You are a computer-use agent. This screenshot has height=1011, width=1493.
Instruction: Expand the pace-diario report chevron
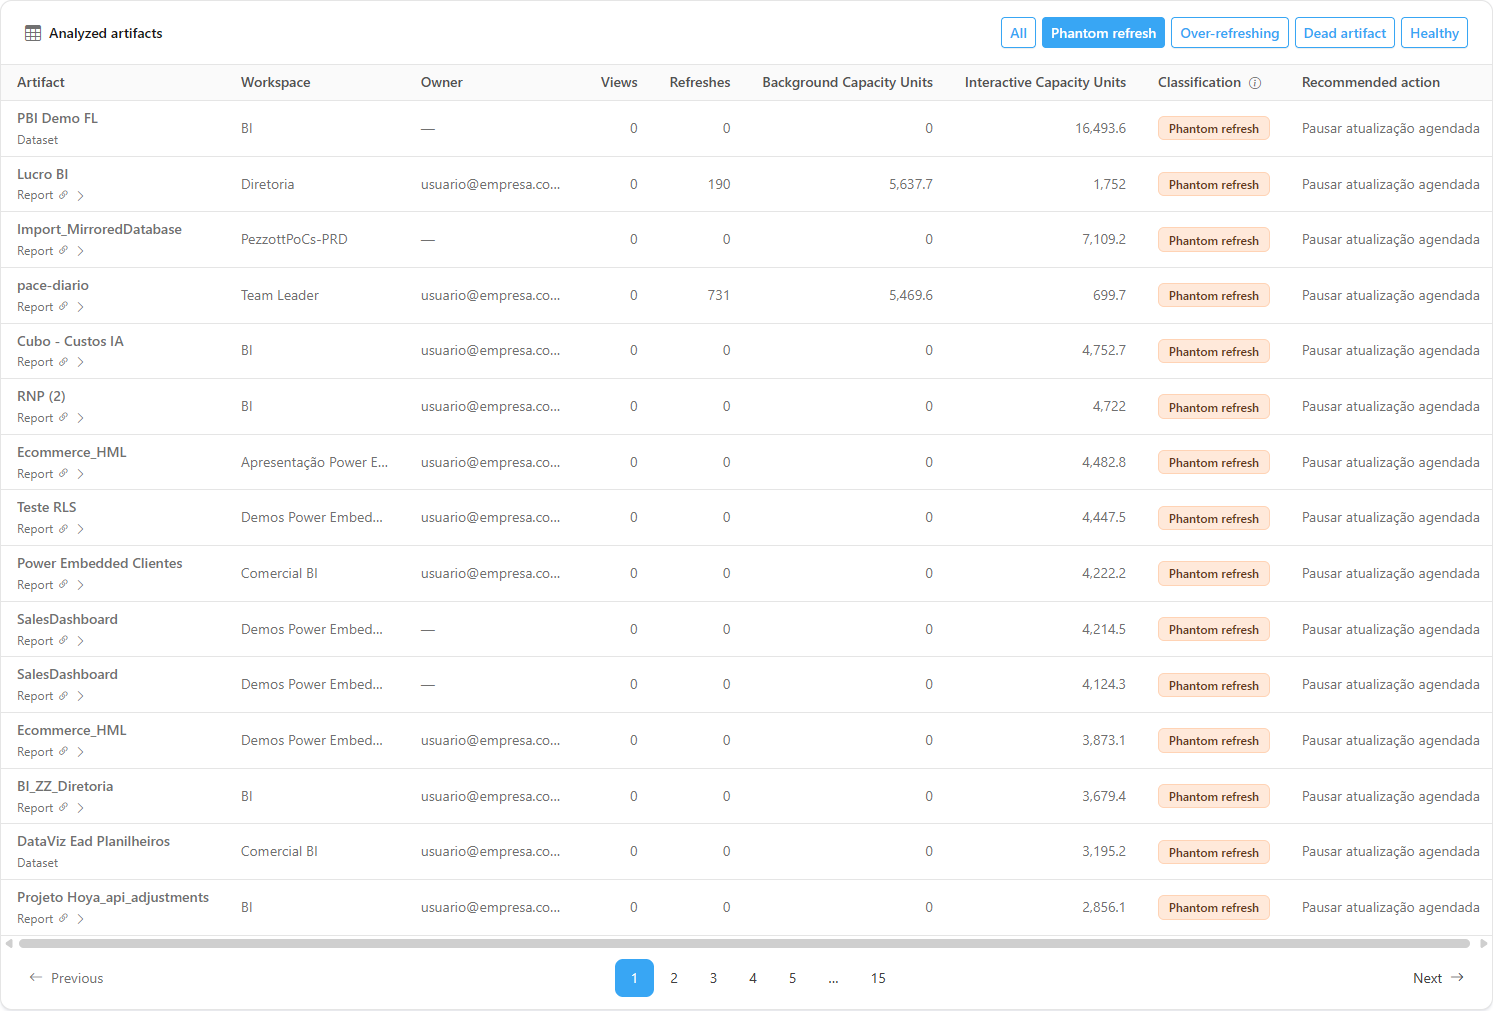click(81, 308)
